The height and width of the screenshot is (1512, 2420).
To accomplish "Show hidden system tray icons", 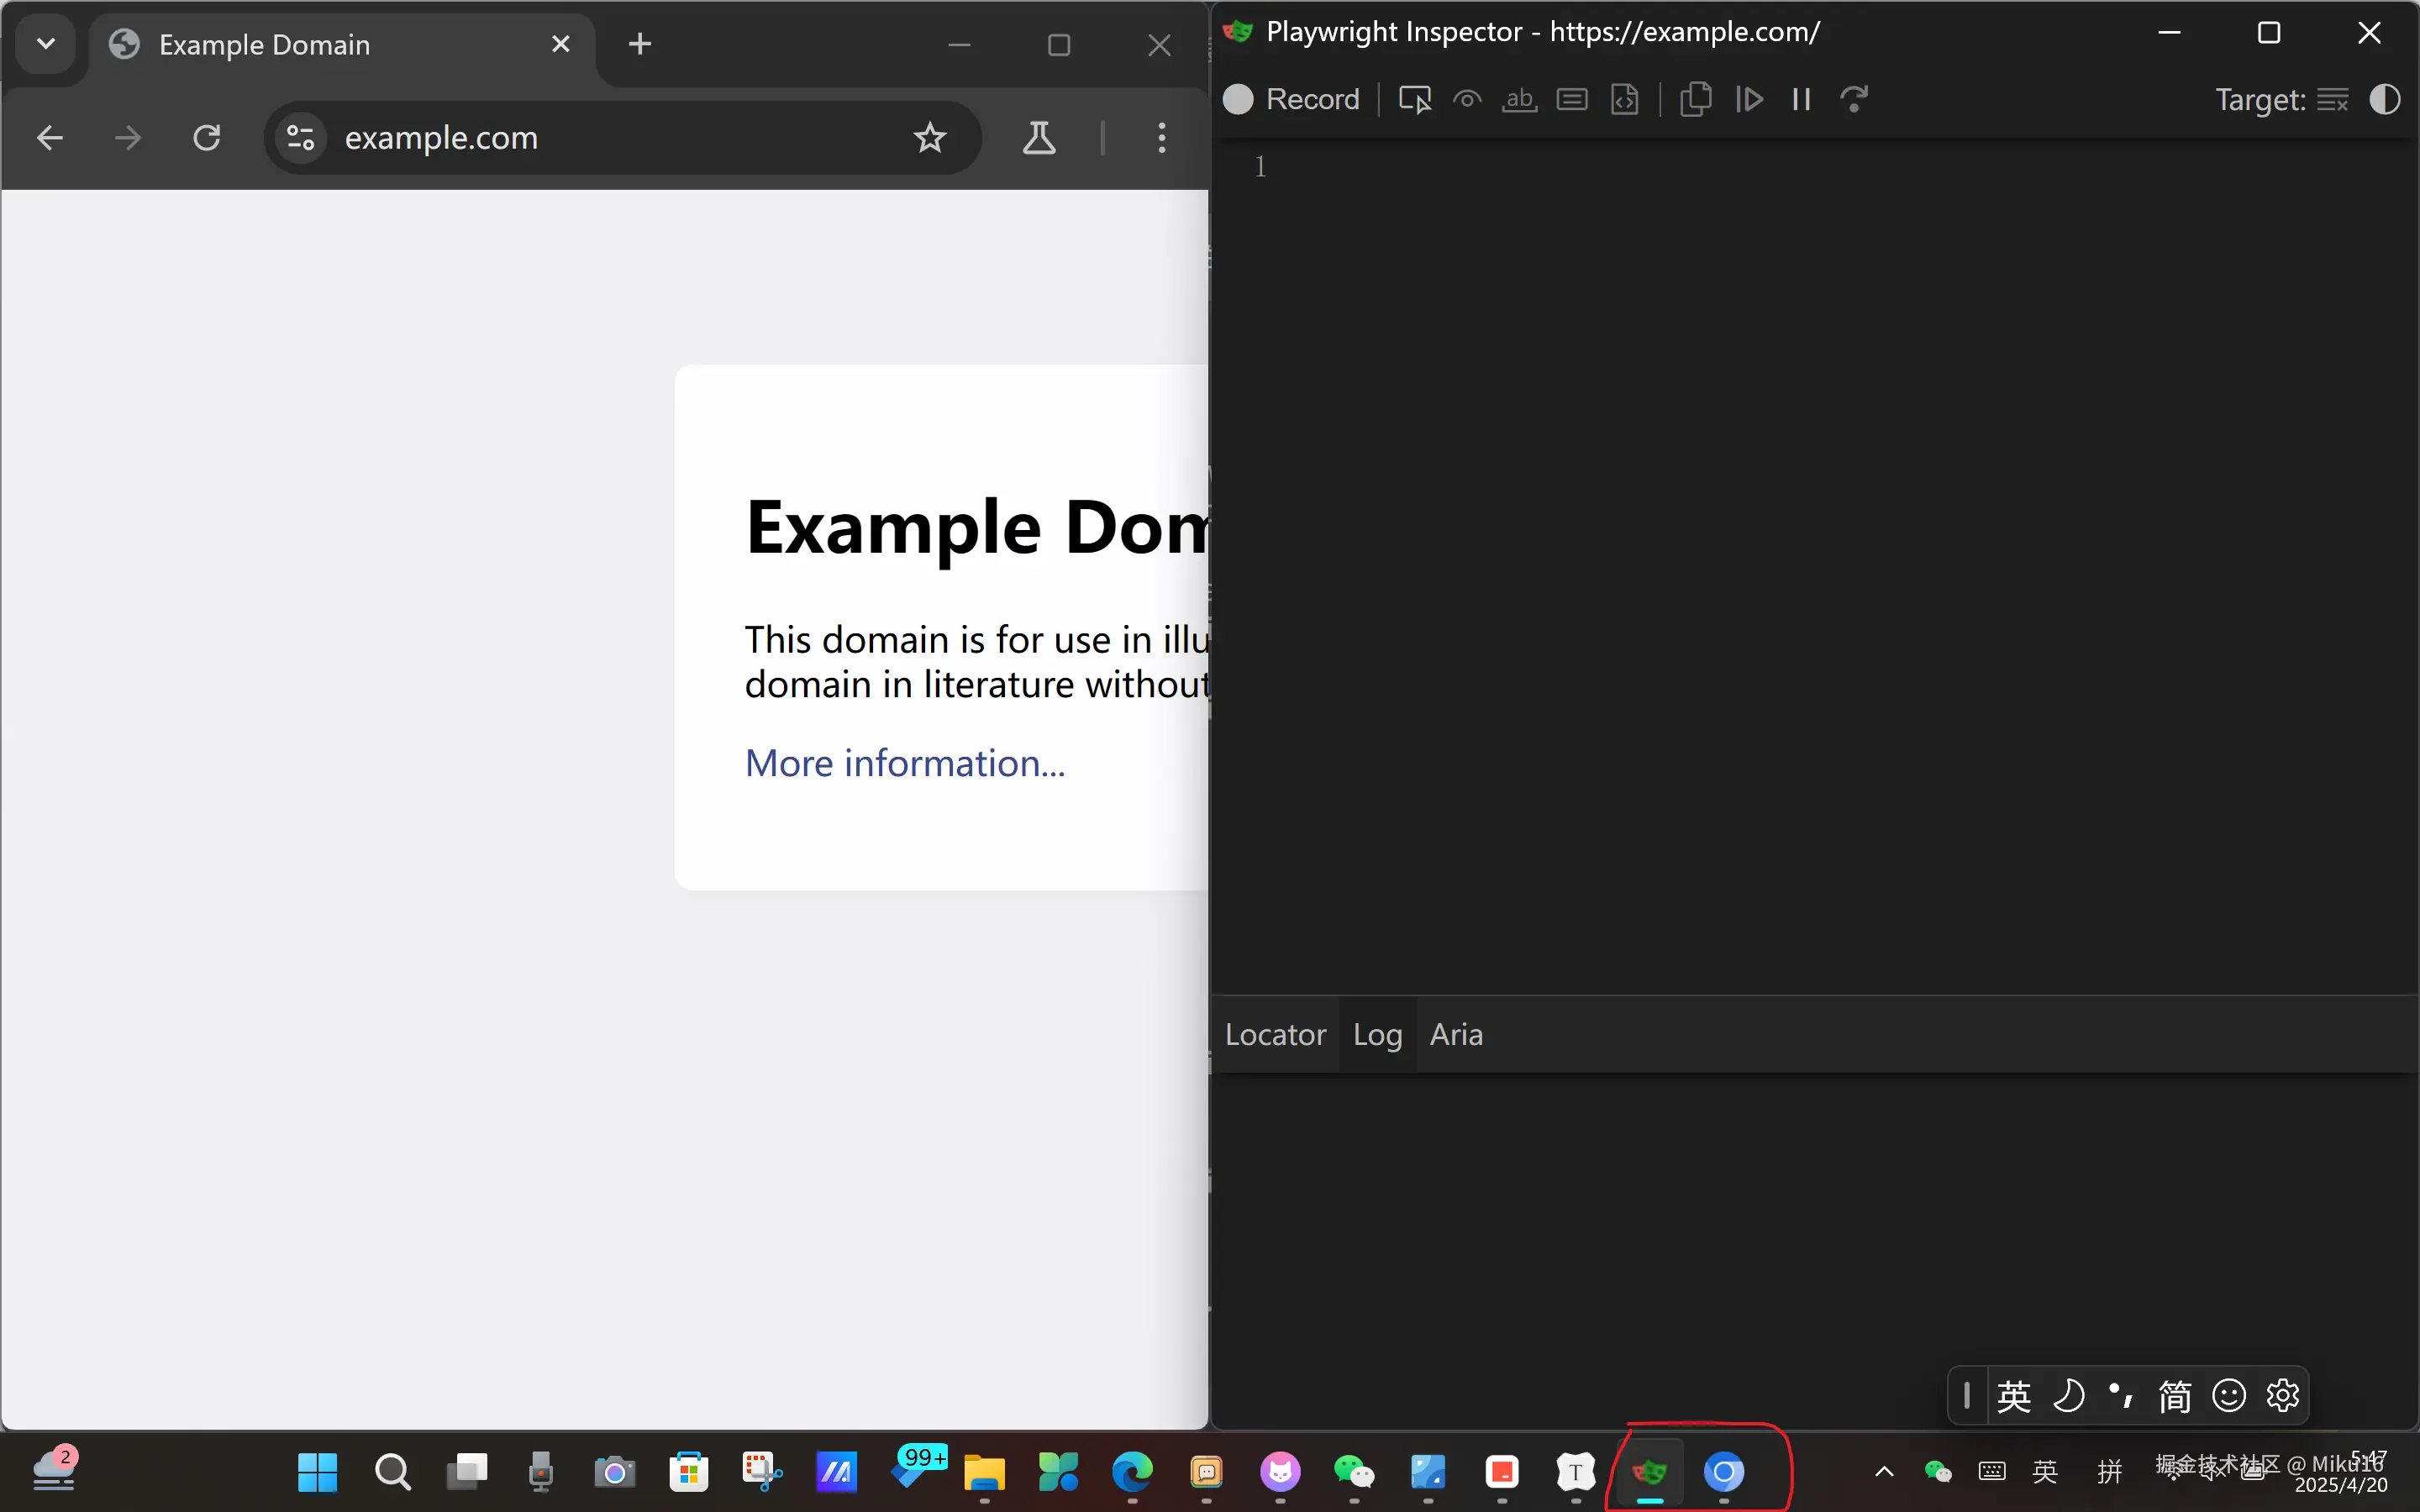I will [1884, 1471].
